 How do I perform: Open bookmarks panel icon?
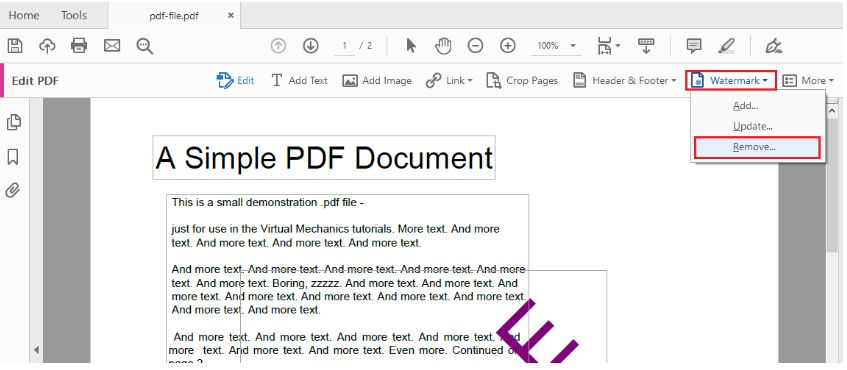13,157
